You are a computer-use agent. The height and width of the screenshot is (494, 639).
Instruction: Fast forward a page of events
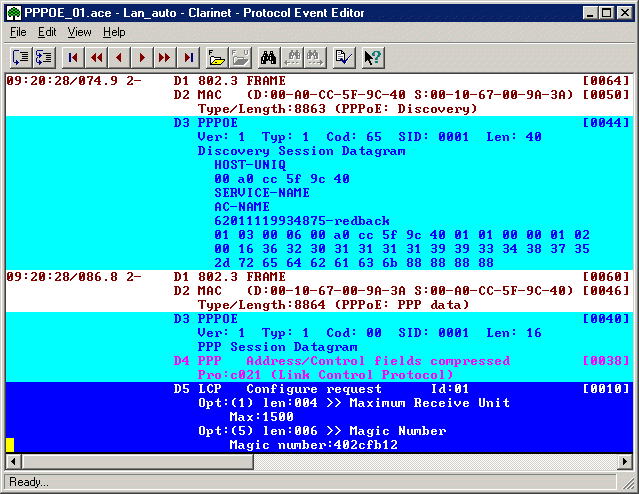(165, 57)
